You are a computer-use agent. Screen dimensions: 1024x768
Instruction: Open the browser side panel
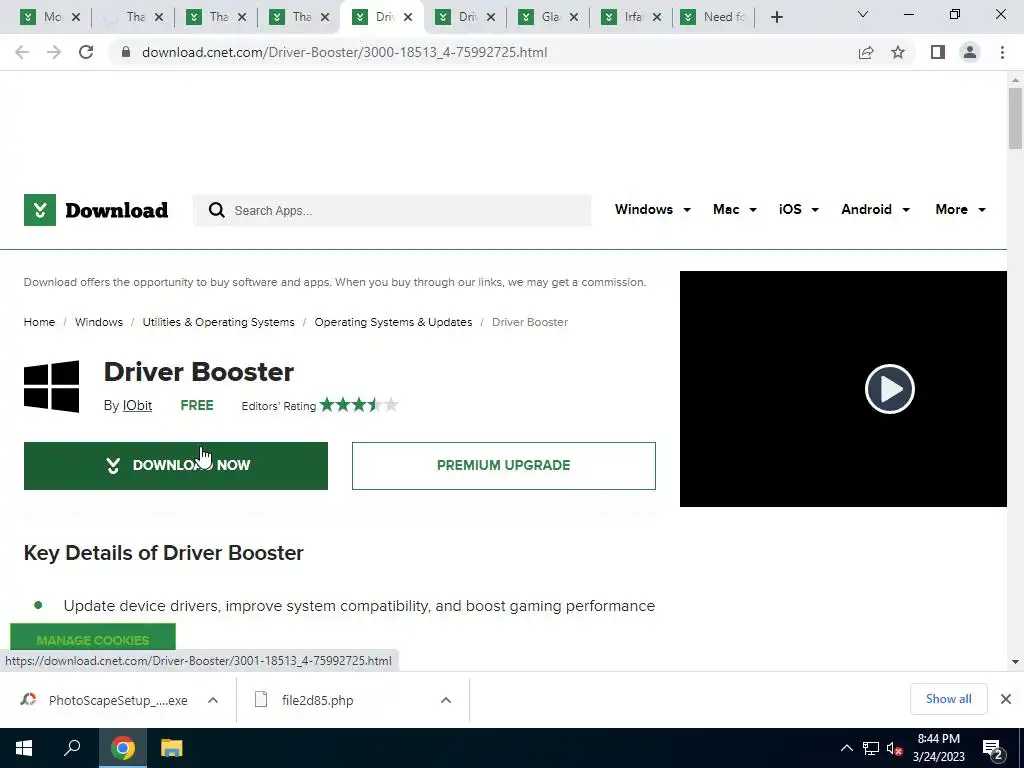coord(938,52)
